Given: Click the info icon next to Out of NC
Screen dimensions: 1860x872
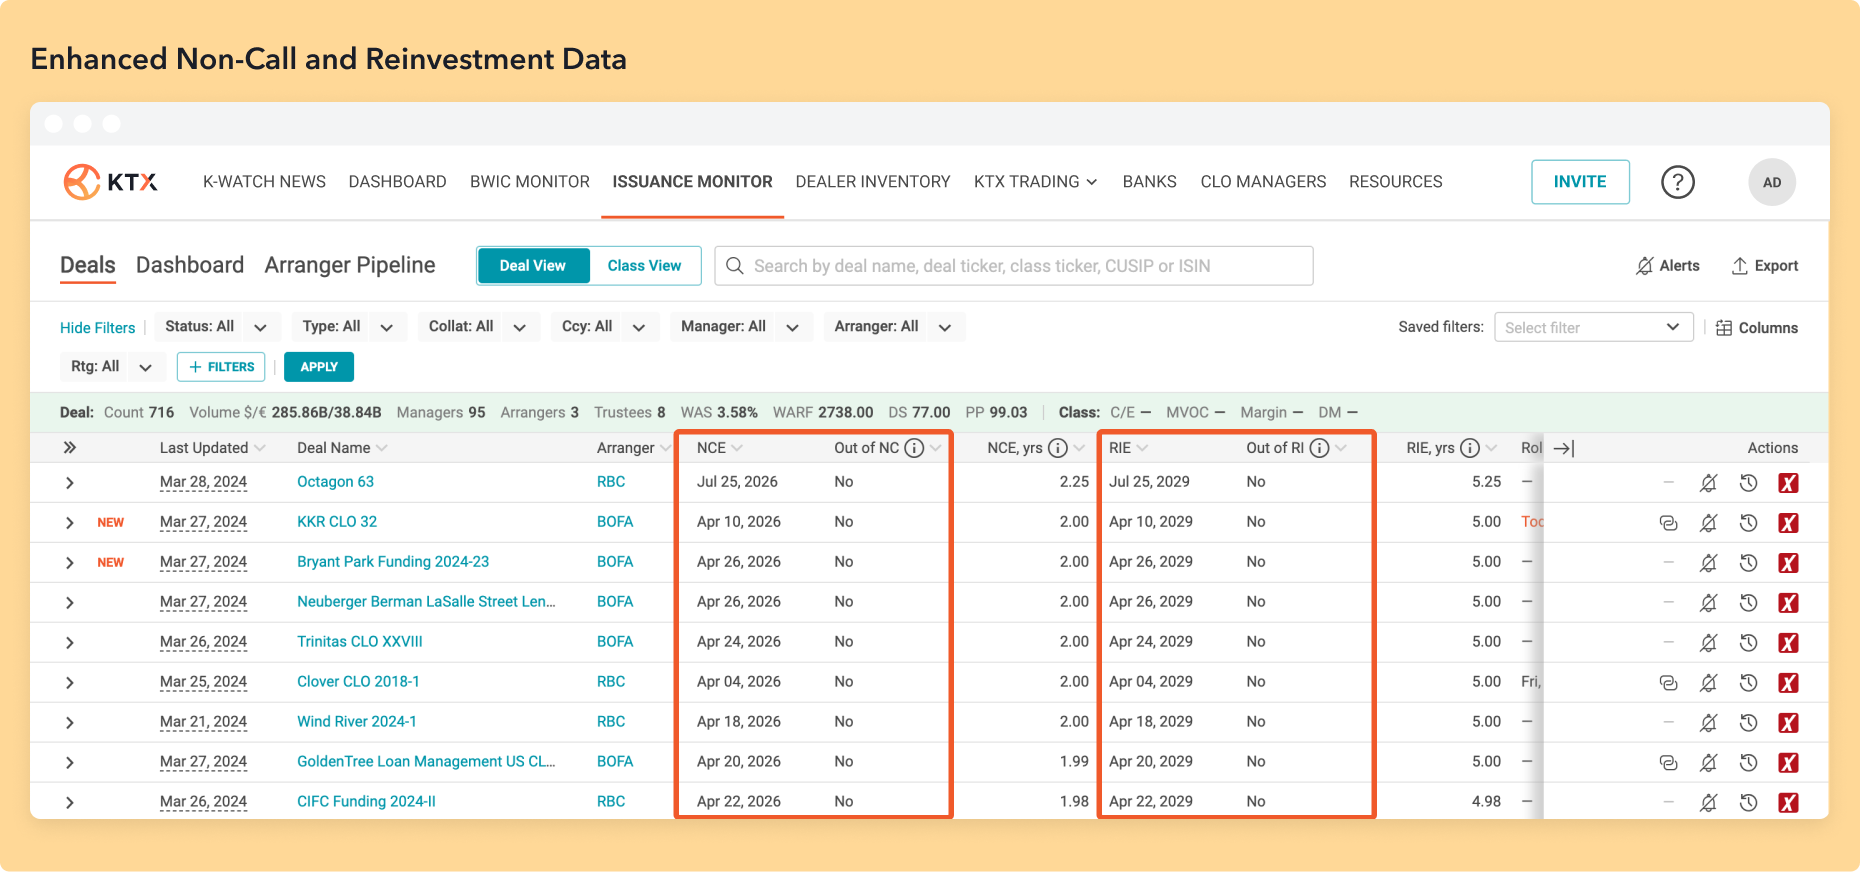Looking at the screenshot, I should point(914,448).
